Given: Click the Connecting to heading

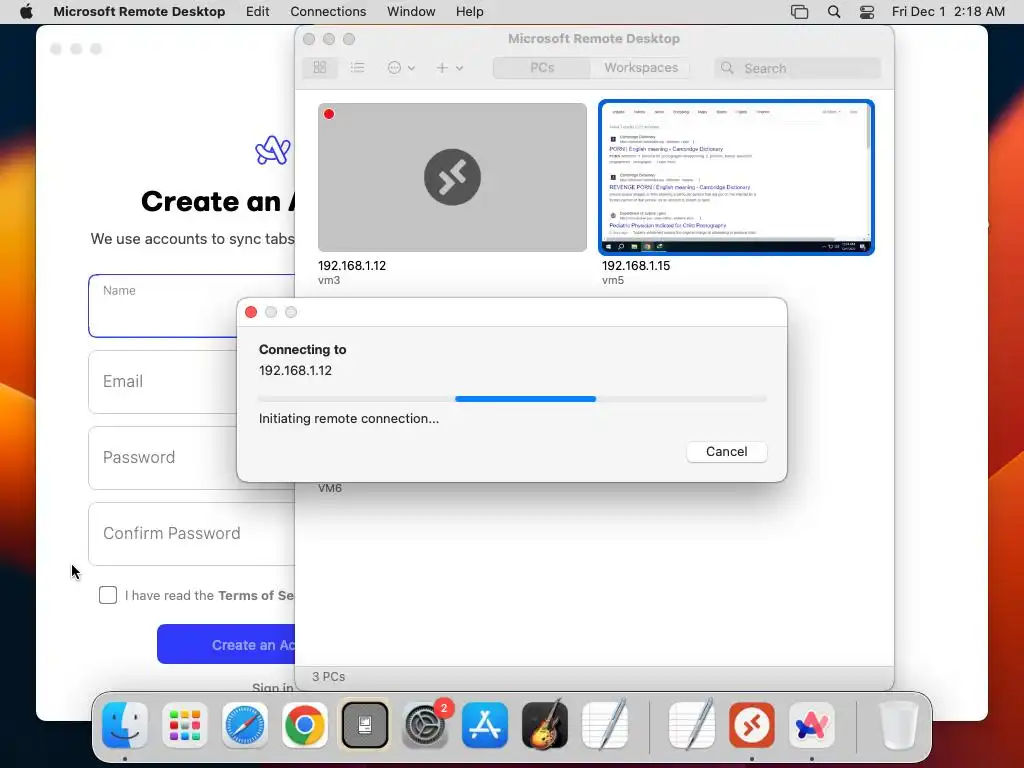Looking at the screenshot, I should [x=302, y=349].
